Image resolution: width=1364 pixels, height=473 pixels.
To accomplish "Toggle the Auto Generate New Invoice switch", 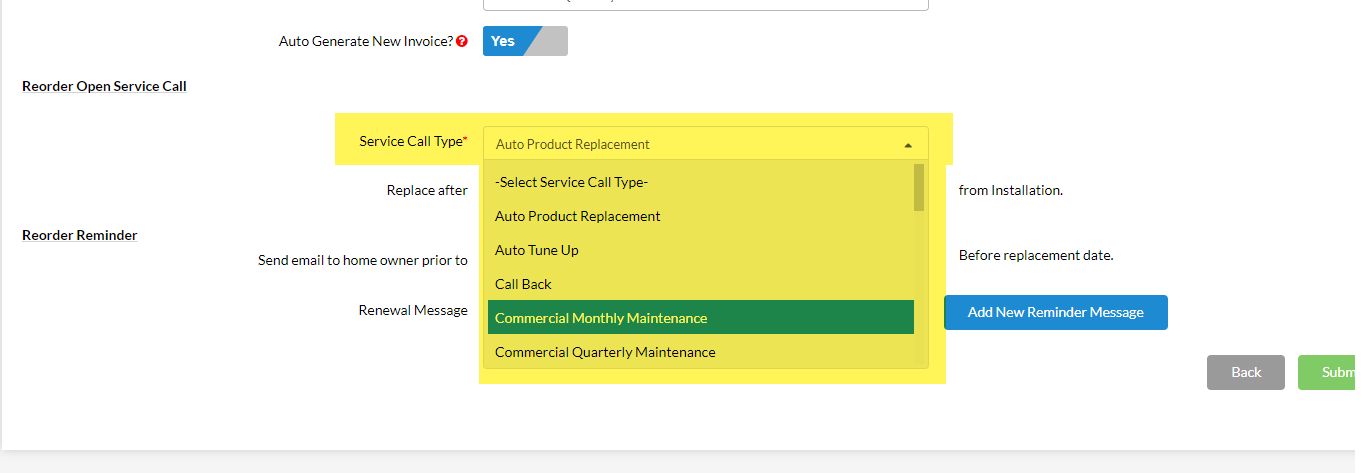I will 525,41.
